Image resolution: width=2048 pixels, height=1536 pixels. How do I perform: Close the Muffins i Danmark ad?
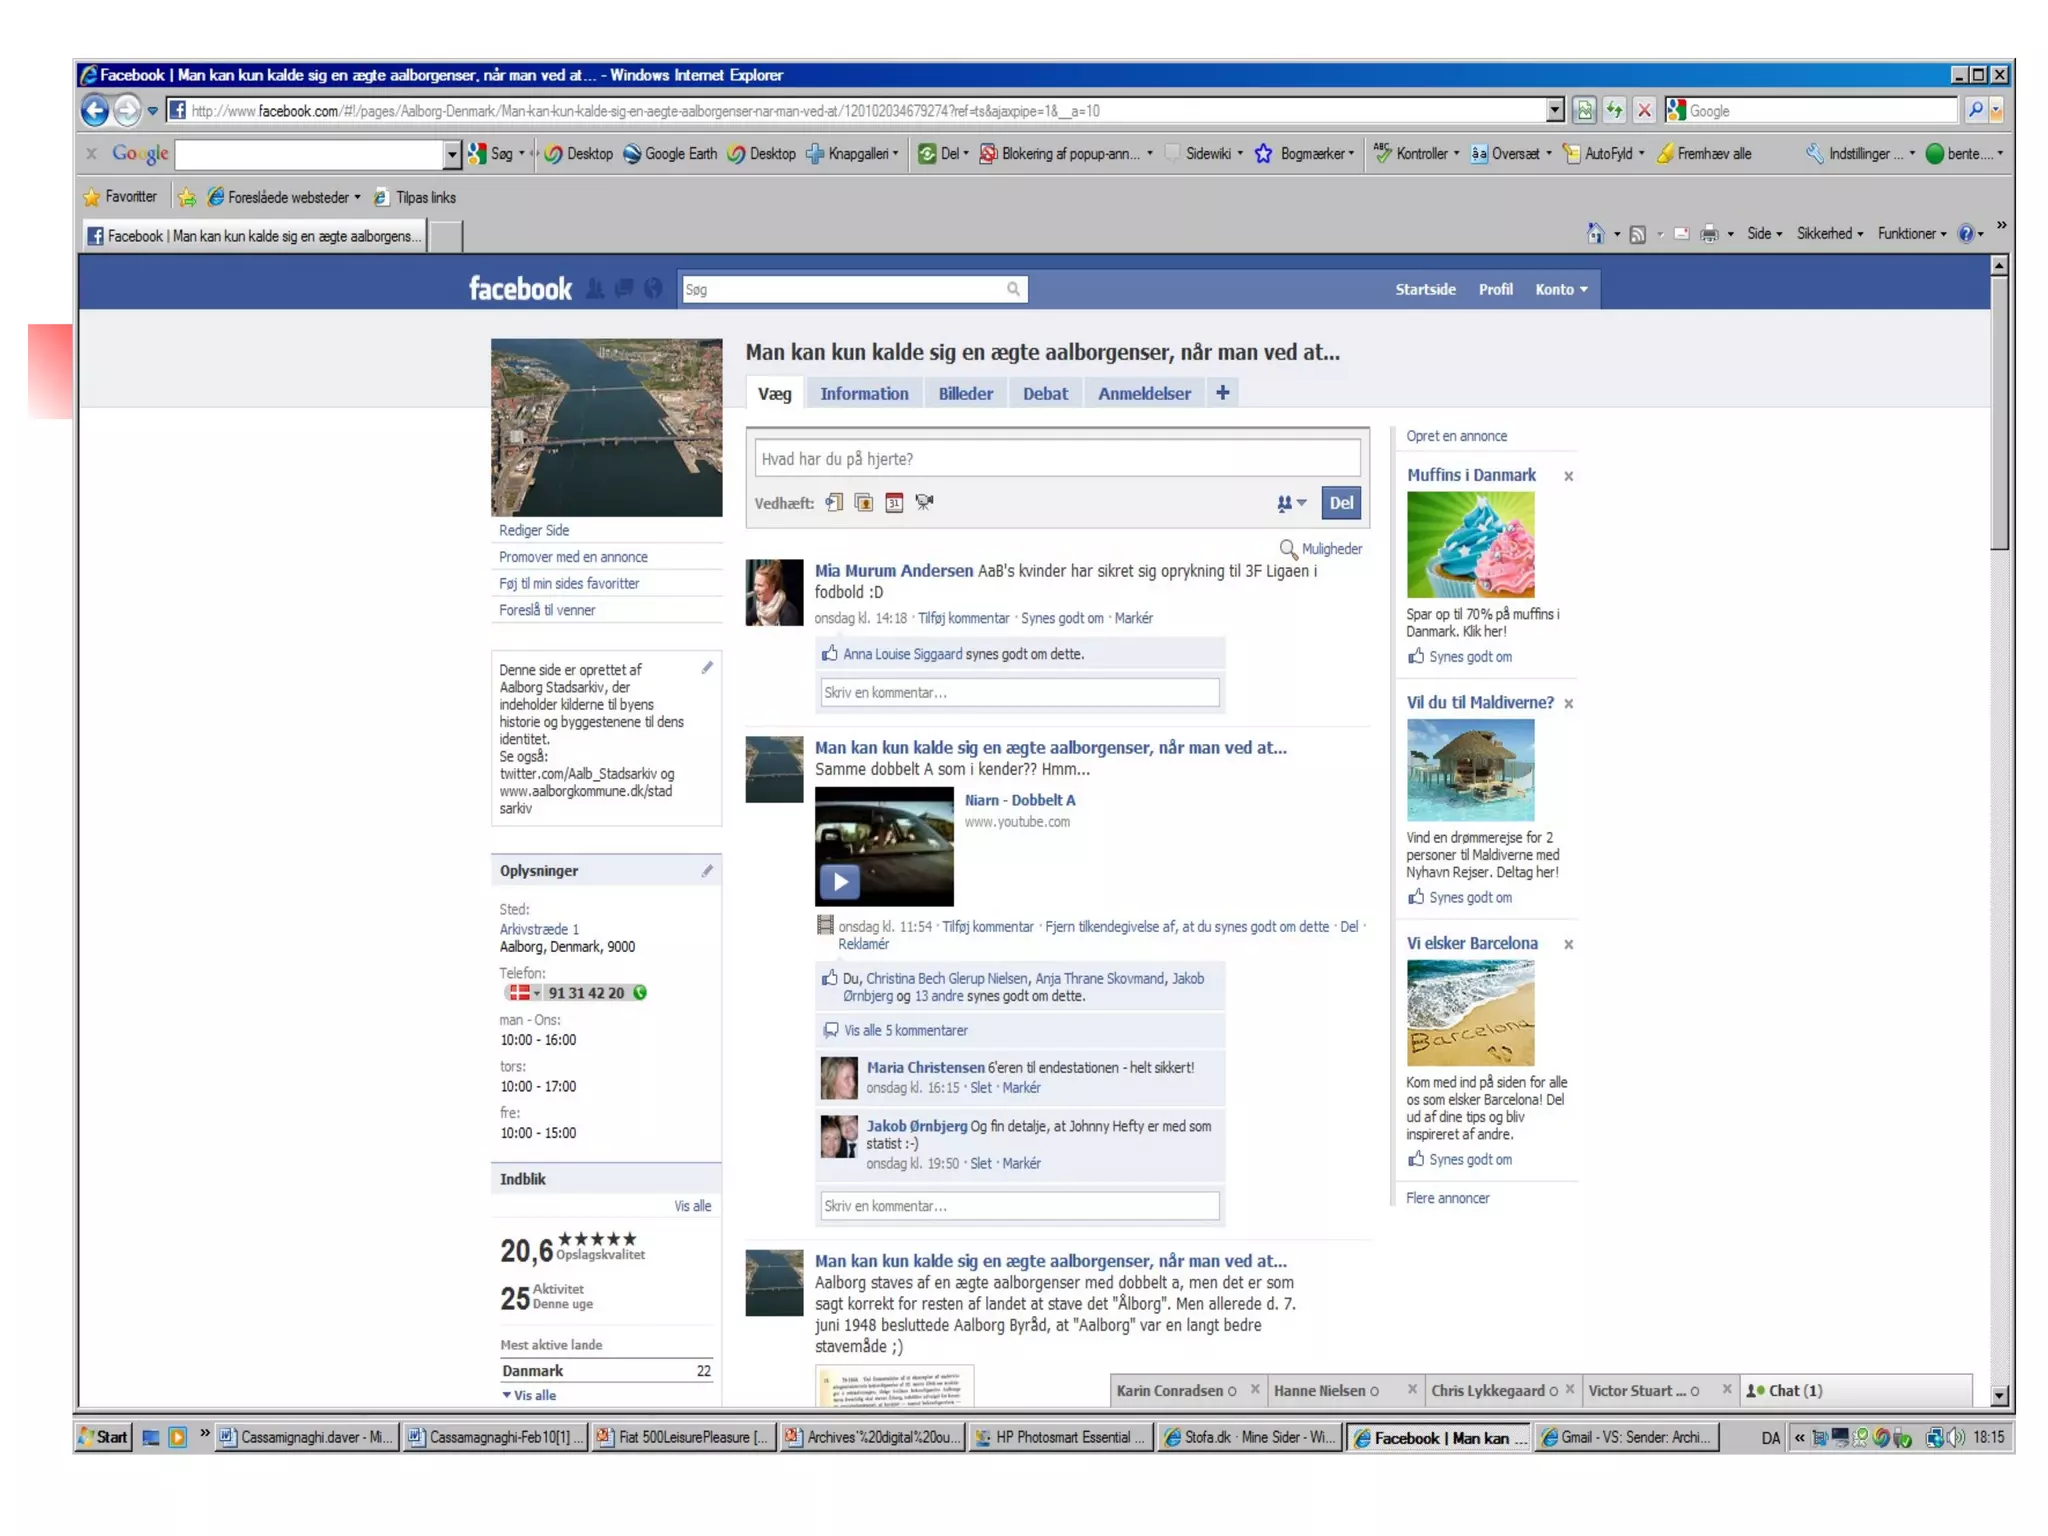1568,476
